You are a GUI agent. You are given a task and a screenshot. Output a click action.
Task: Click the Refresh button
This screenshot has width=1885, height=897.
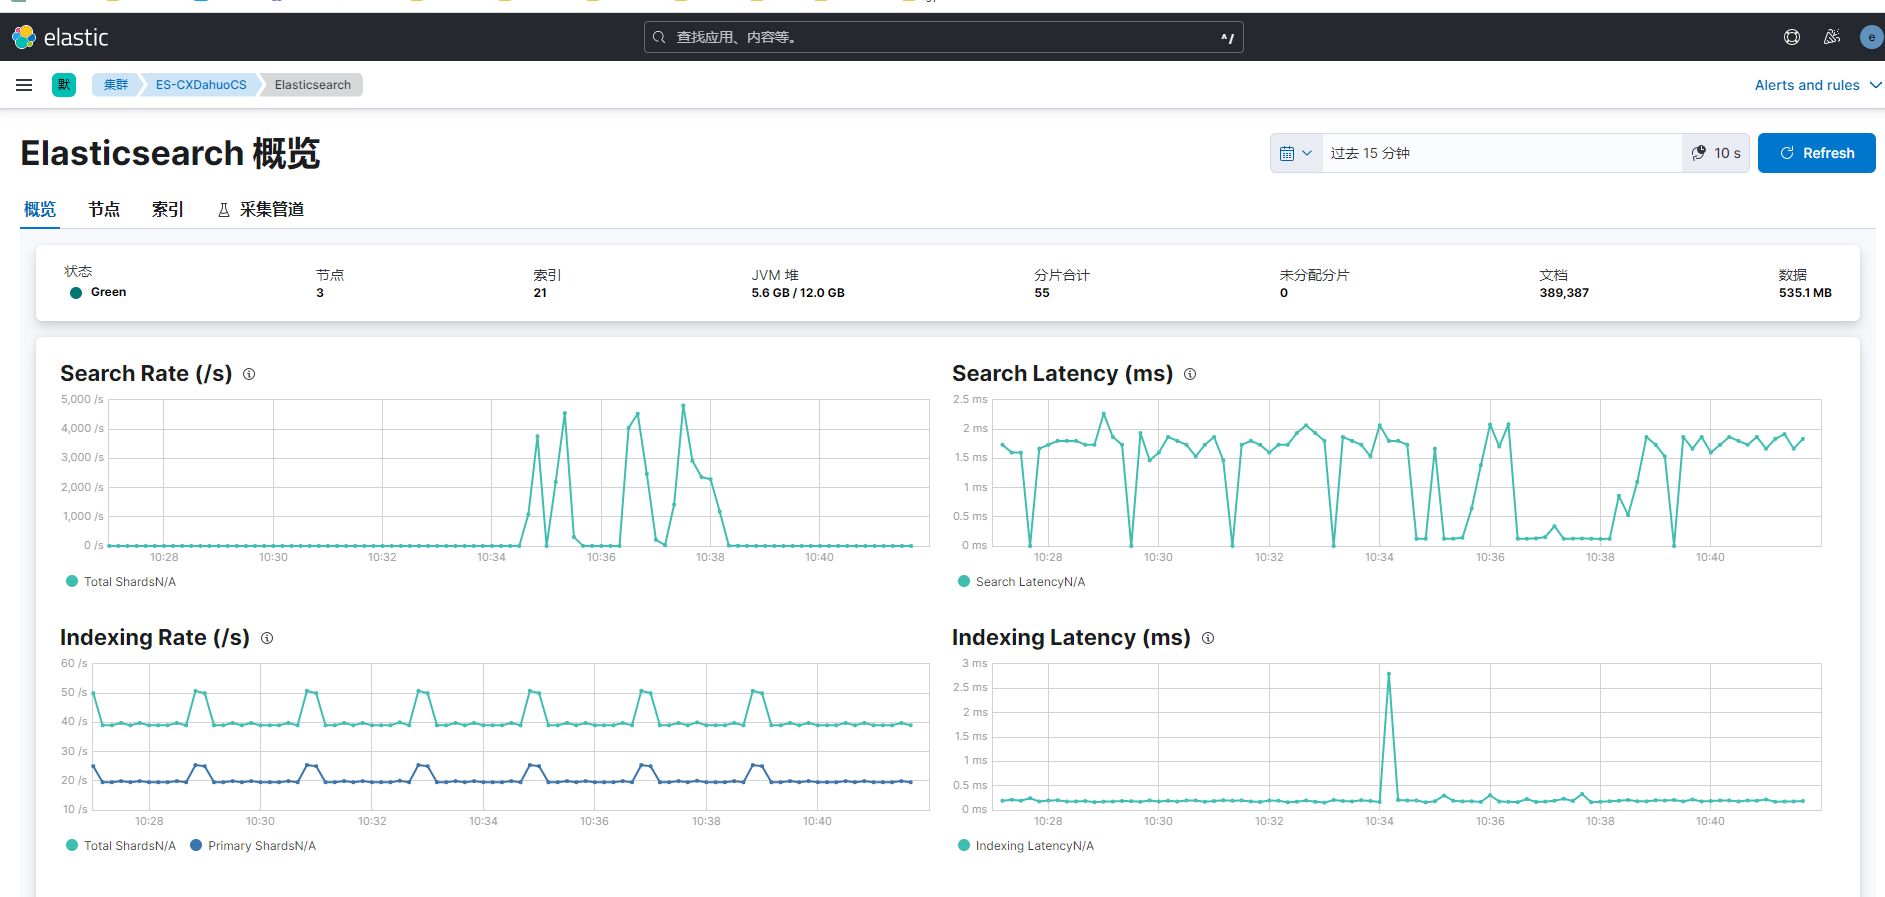(x=1816, y=153)
